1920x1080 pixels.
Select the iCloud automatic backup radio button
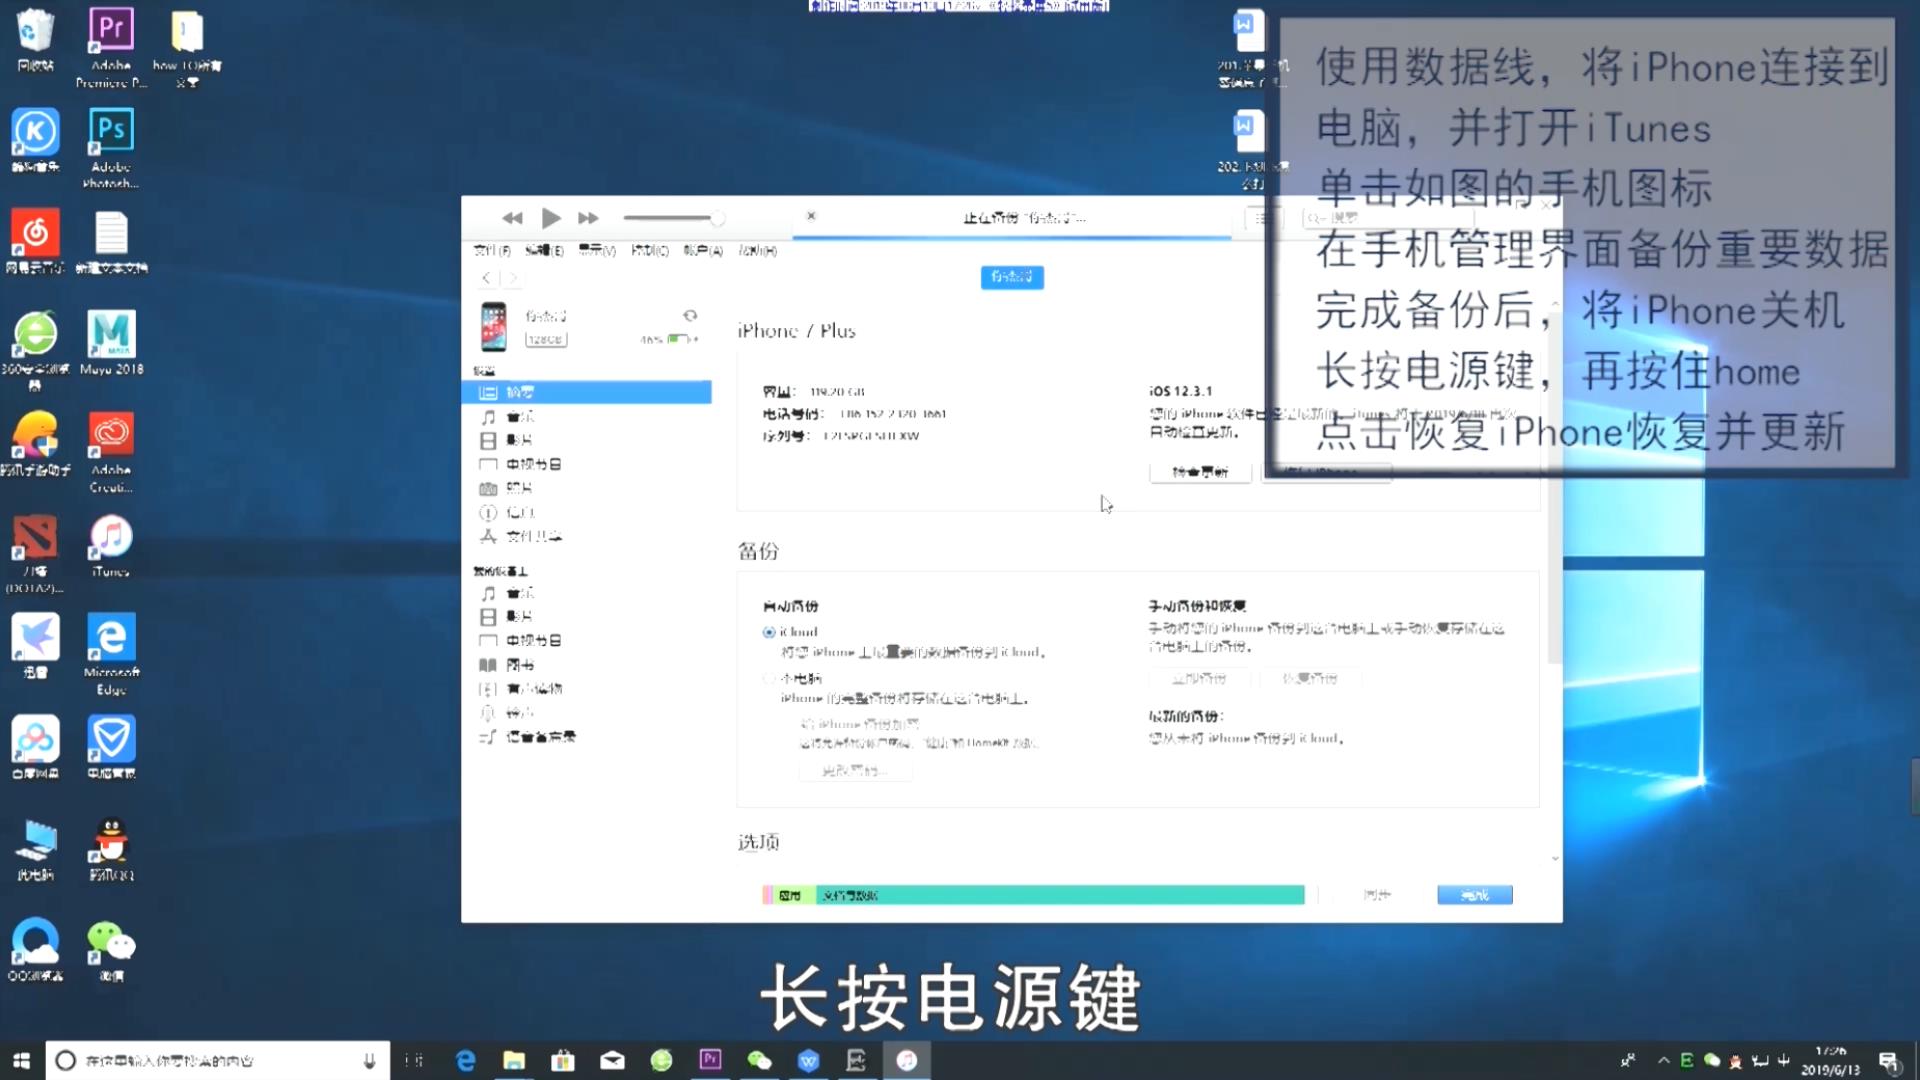pos(769,632)
